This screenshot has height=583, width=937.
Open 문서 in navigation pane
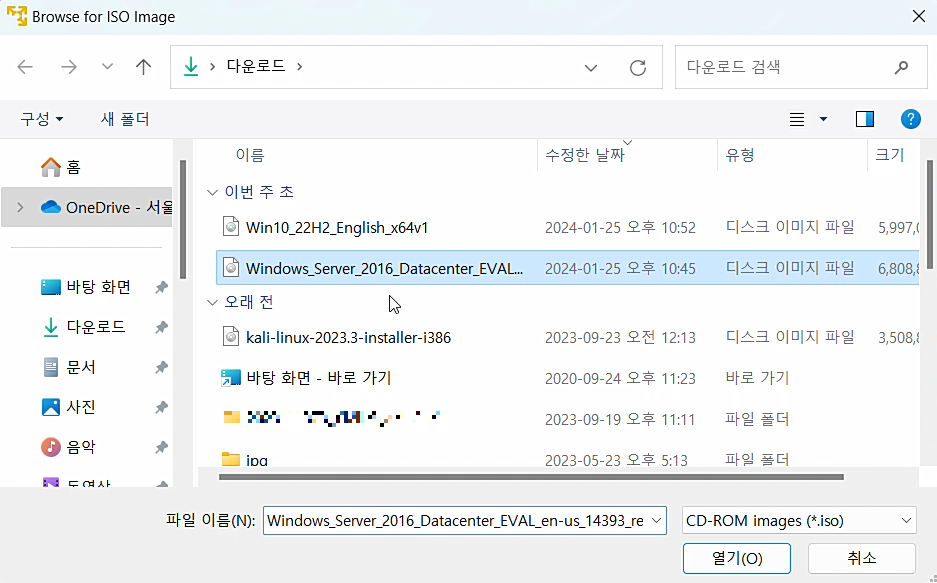[69, 367]
